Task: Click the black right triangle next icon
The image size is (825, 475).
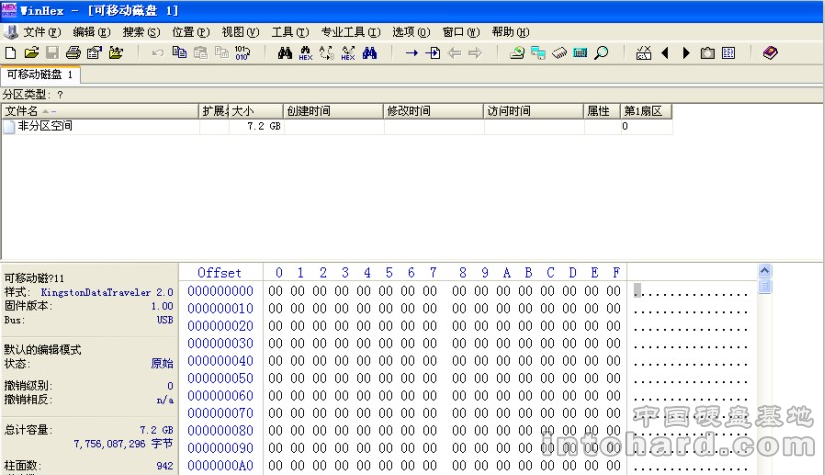Action: coord(686,53)
